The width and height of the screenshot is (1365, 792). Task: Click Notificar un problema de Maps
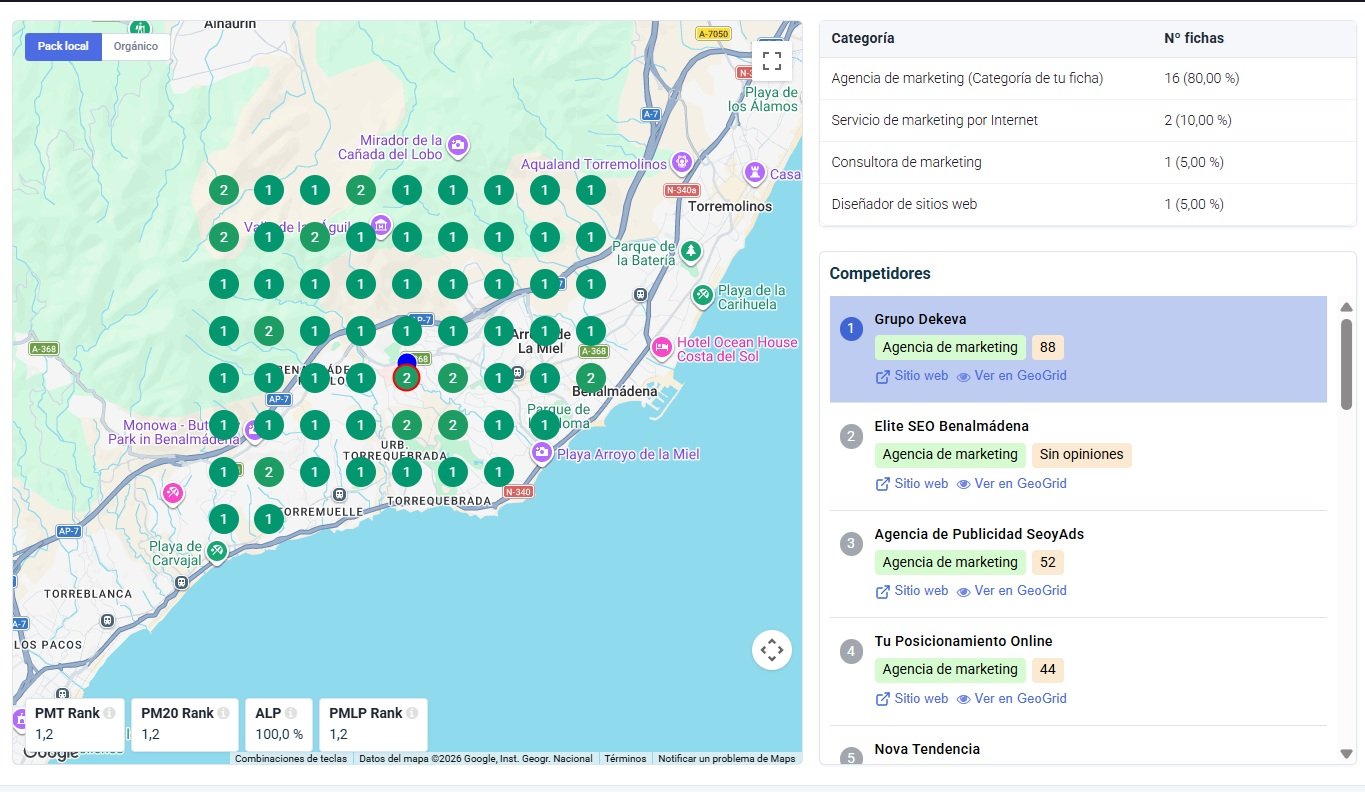pyautogui.click(x=727, y=759)
